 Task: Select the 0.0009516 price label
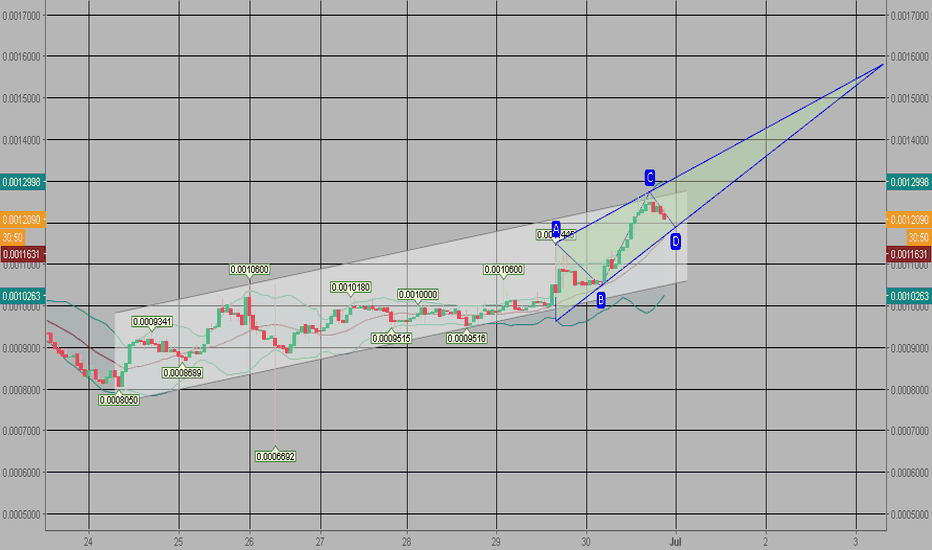click(467, 338)
